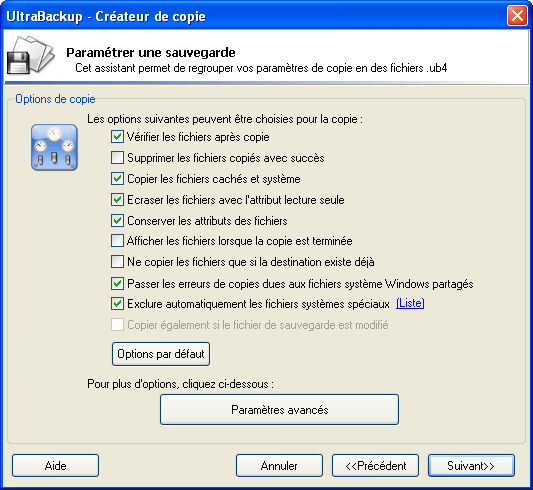Open the [Liste] link of special files

(x=410, y=303)
